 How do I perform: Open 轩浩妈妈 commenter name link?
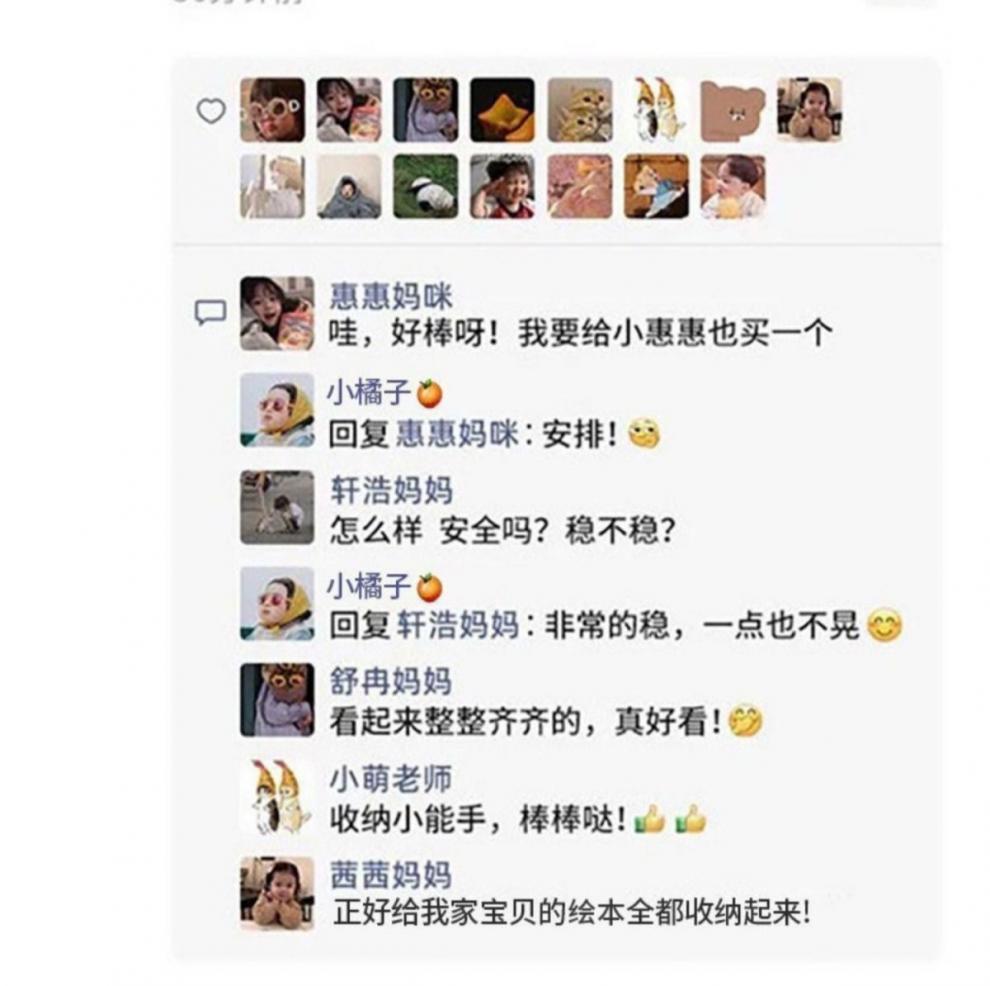(391, 490)
